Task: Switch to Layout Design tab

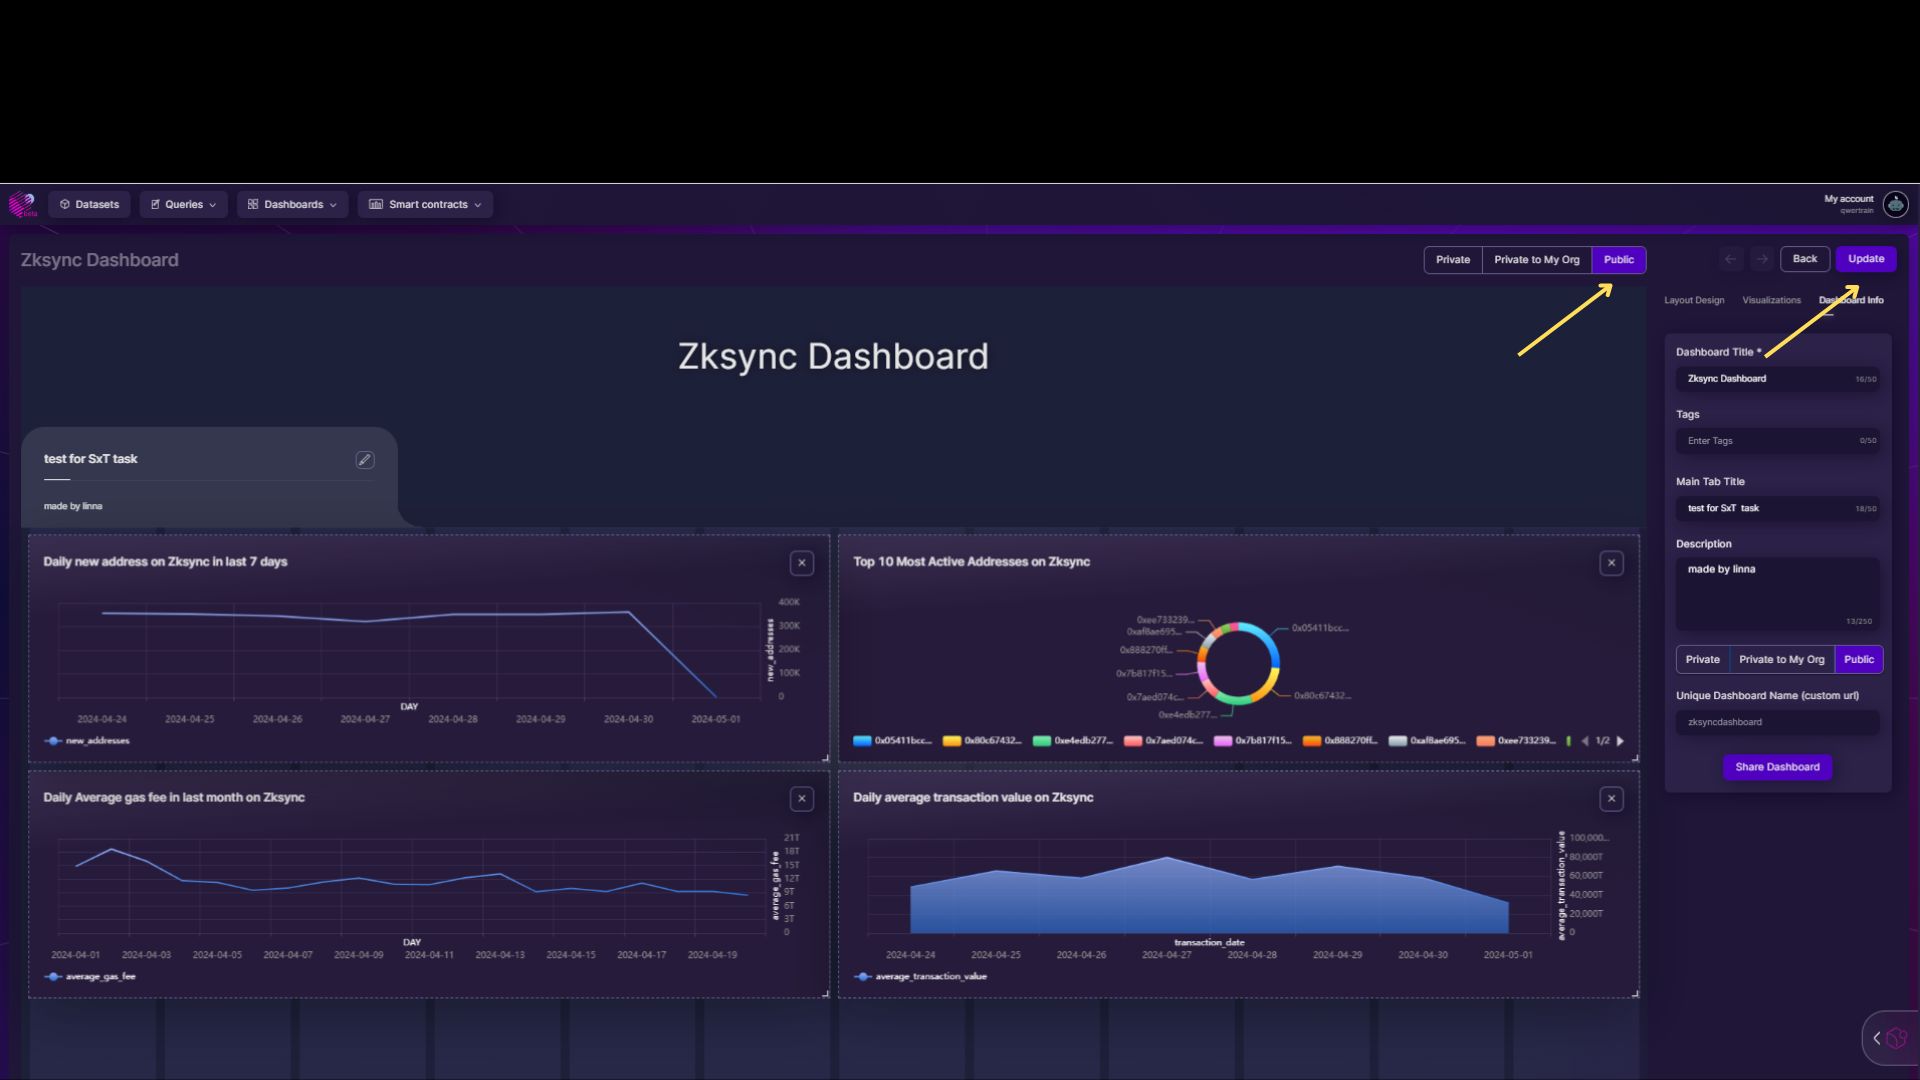Action: coord(1694,300)
